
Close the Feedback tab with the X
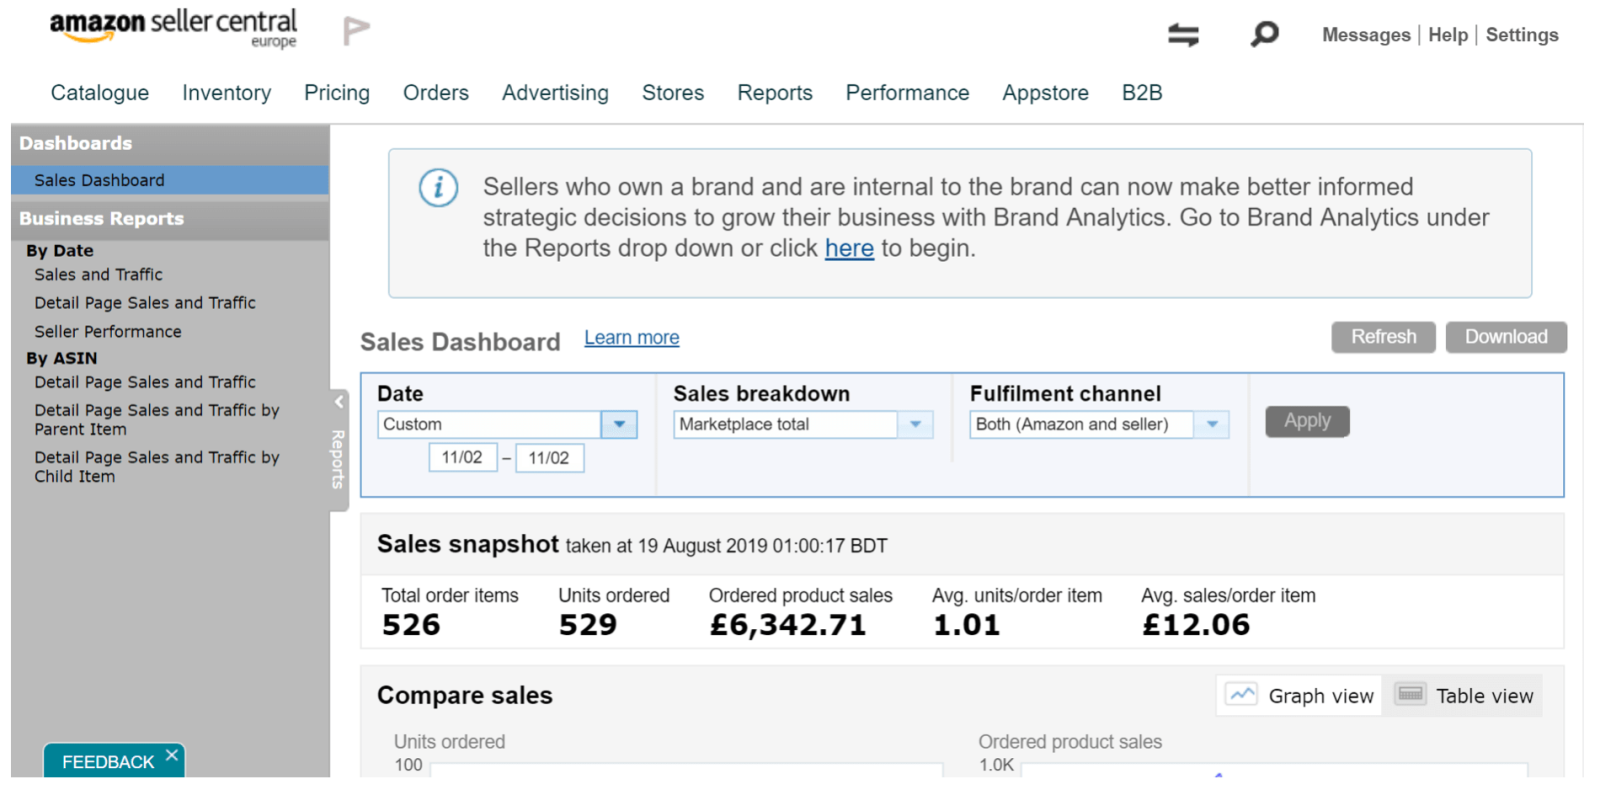click(172, 755)
